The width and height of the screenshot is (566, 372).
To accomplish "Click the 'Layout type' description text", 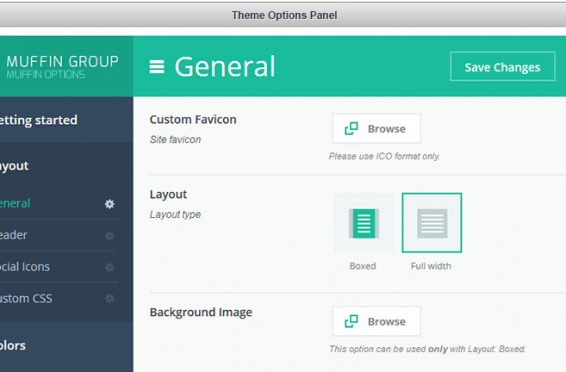I will 175,214.
